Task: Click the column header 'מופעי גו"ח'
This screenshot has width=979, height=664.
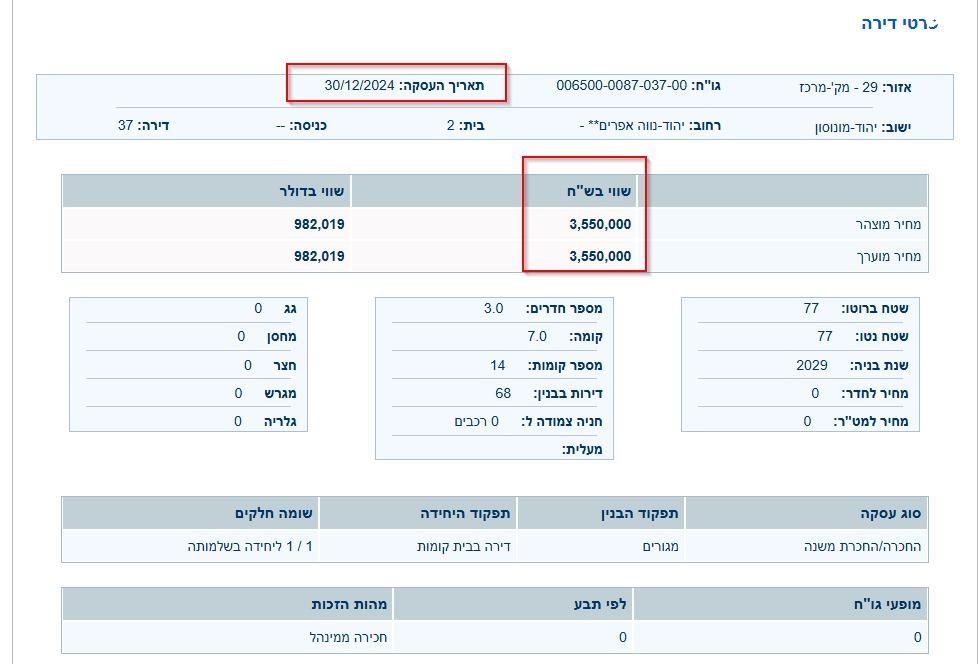Action: (888, 604)
